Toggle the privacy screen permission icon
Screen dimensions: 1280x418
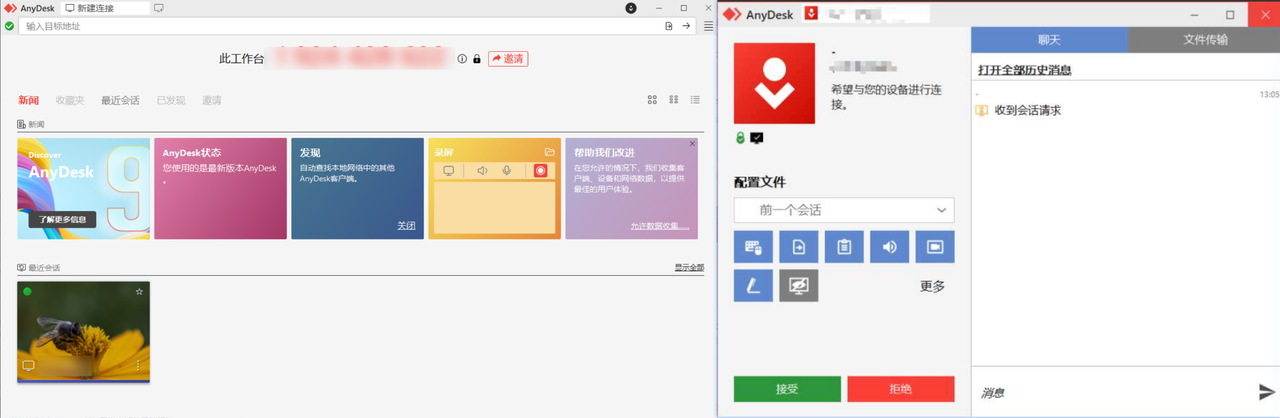click(x=799, y=286)
